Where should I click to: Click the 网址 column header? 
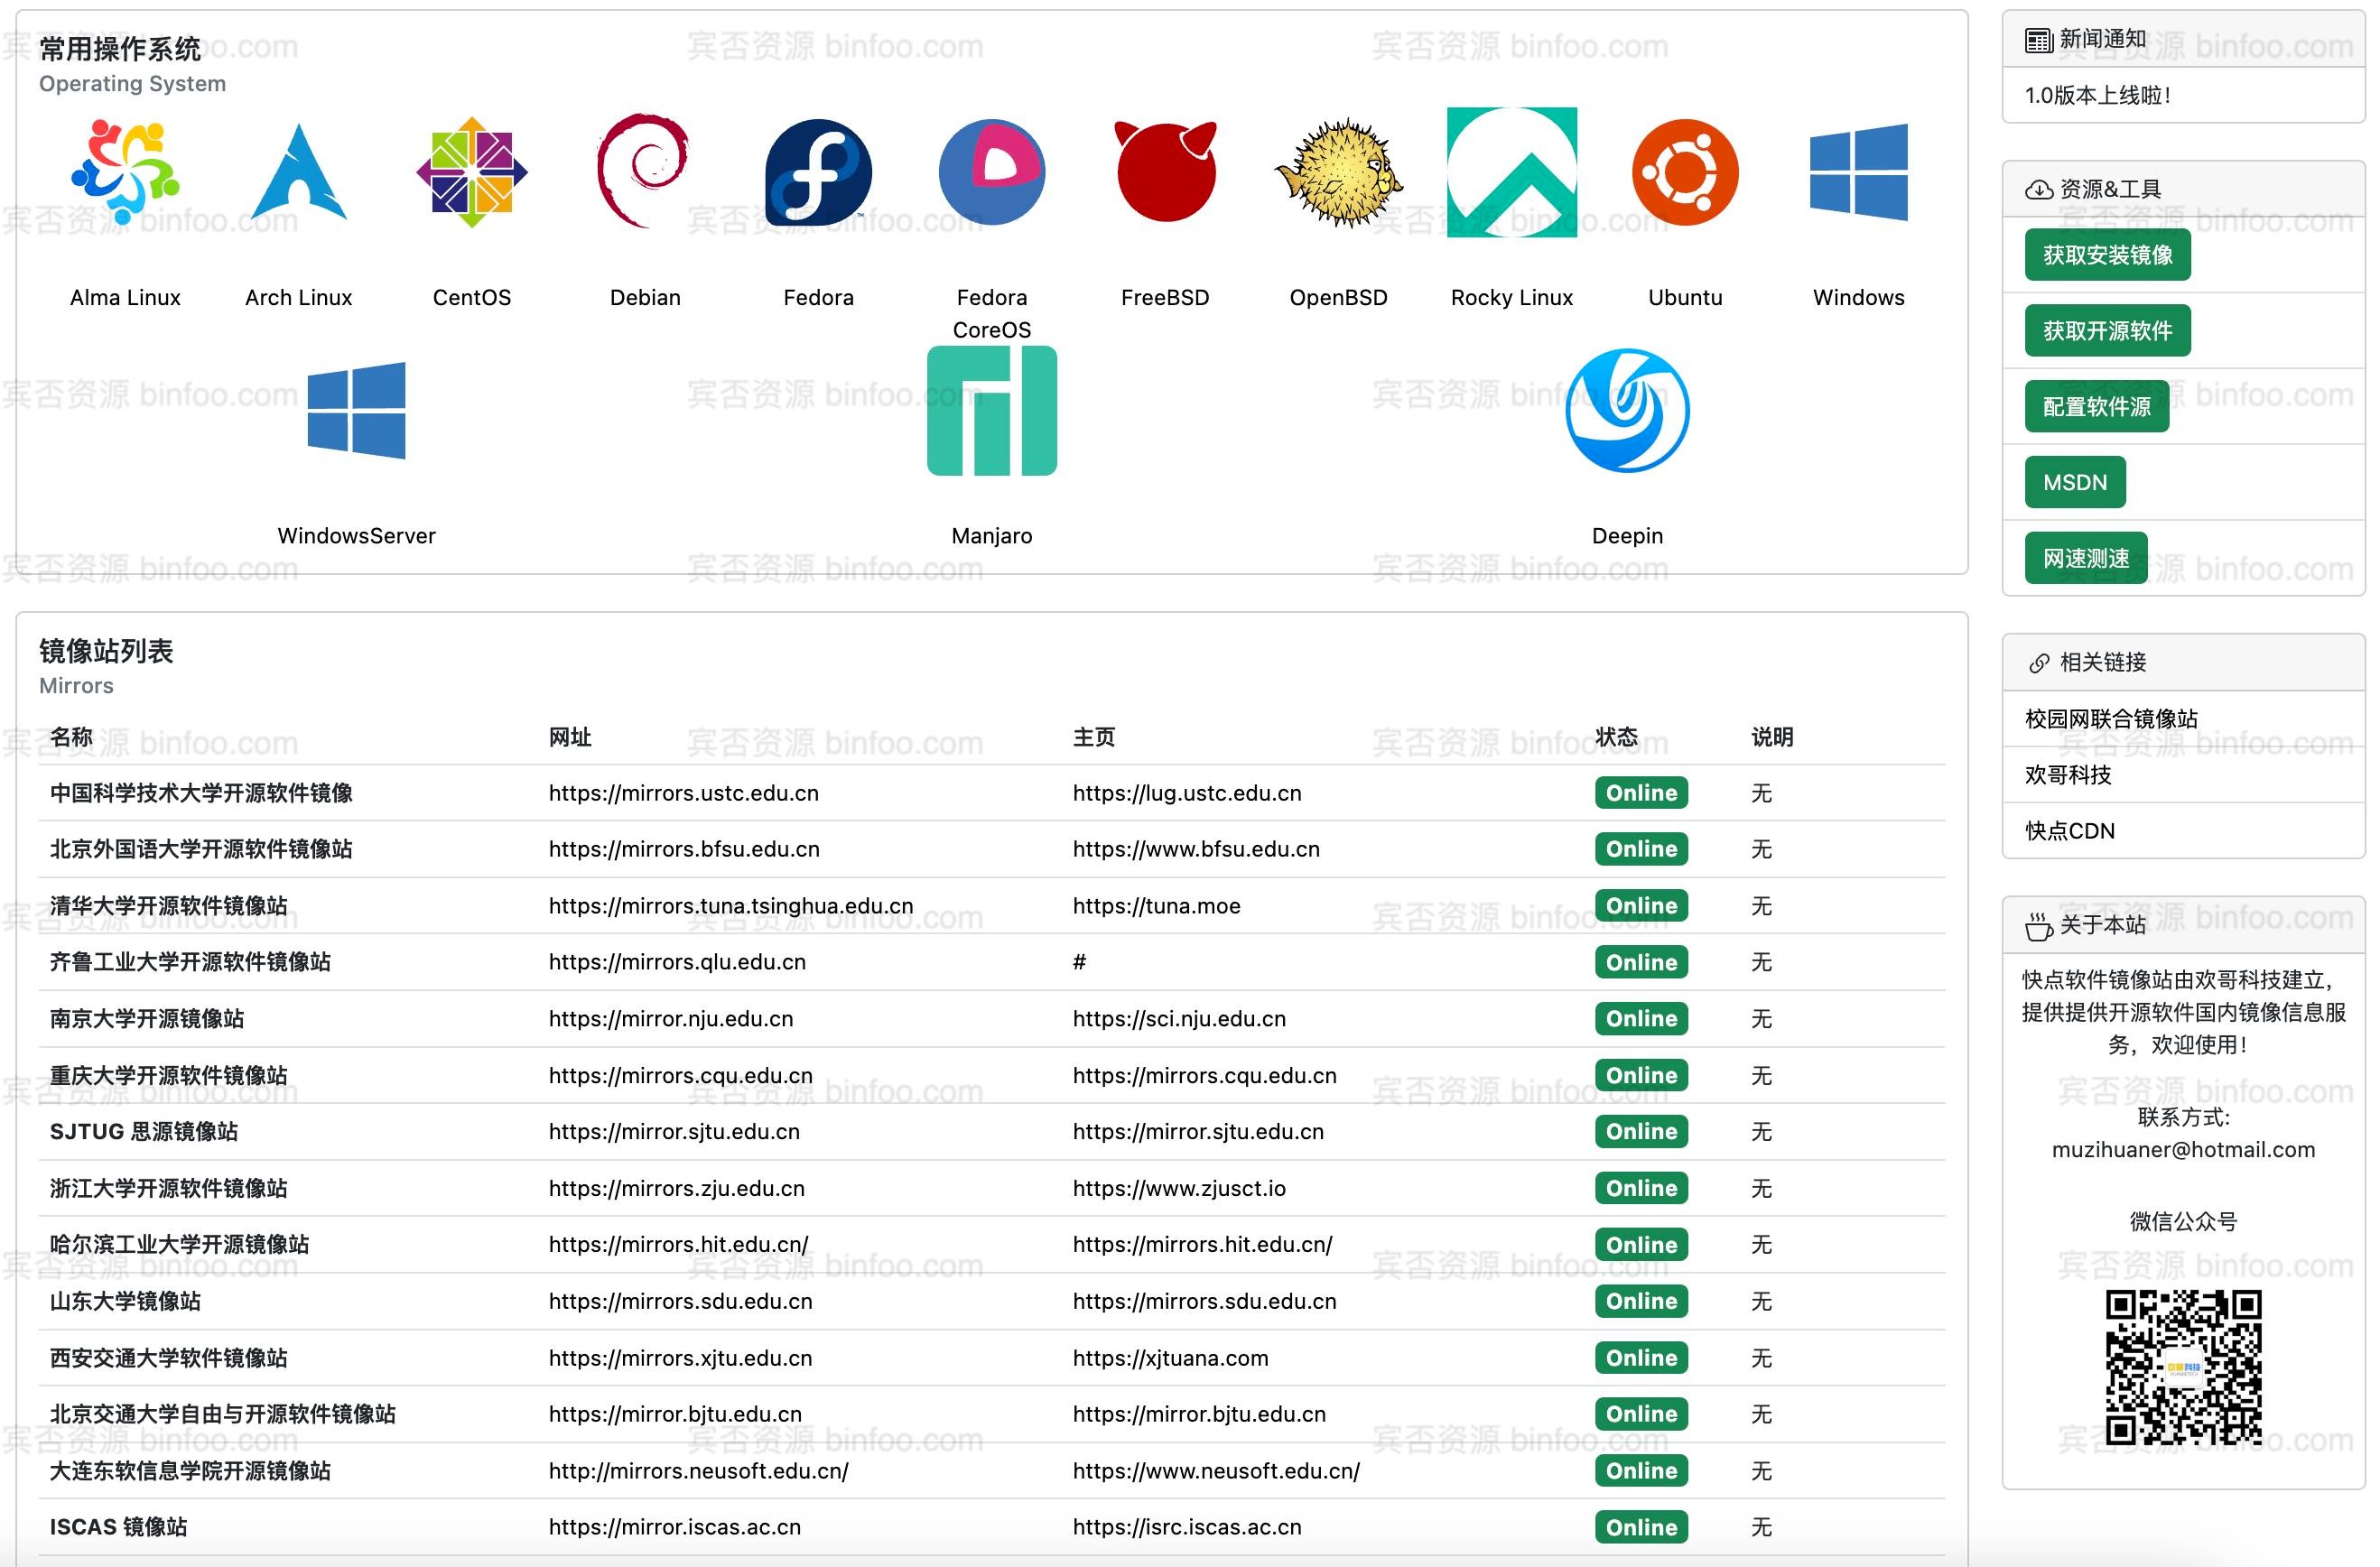(570, 737)
